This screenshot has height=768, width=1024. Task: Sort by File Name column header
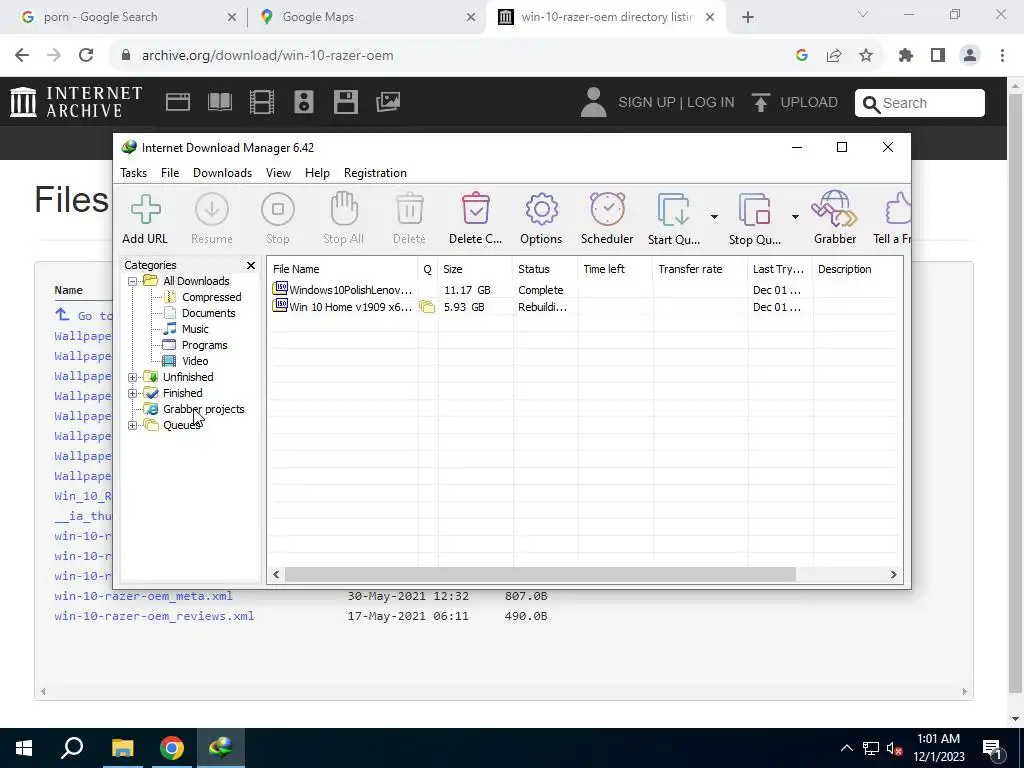pos(342,269)
